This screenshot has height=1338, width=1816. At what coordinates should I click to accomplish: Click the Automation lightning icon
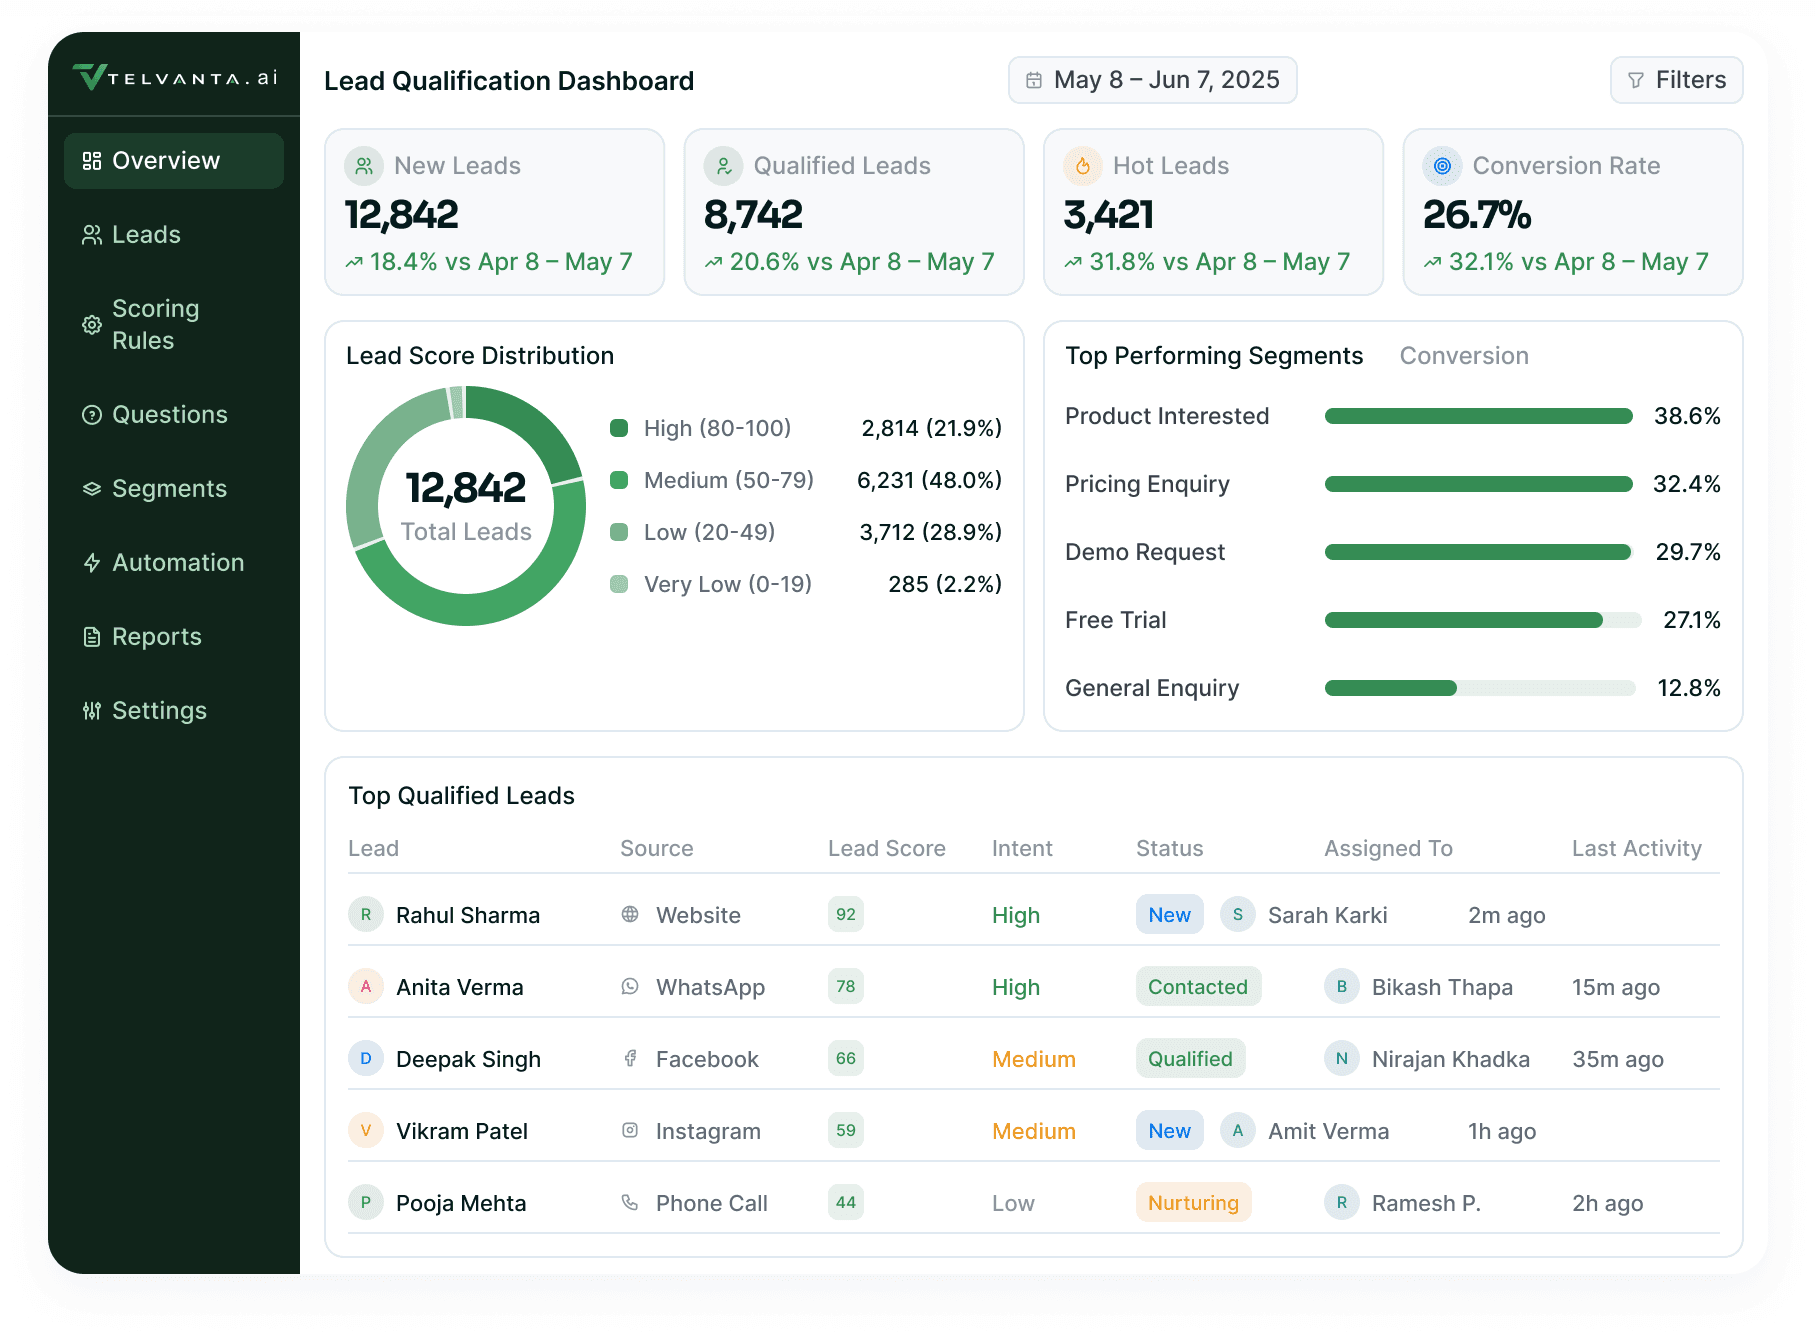click(92, 563)
